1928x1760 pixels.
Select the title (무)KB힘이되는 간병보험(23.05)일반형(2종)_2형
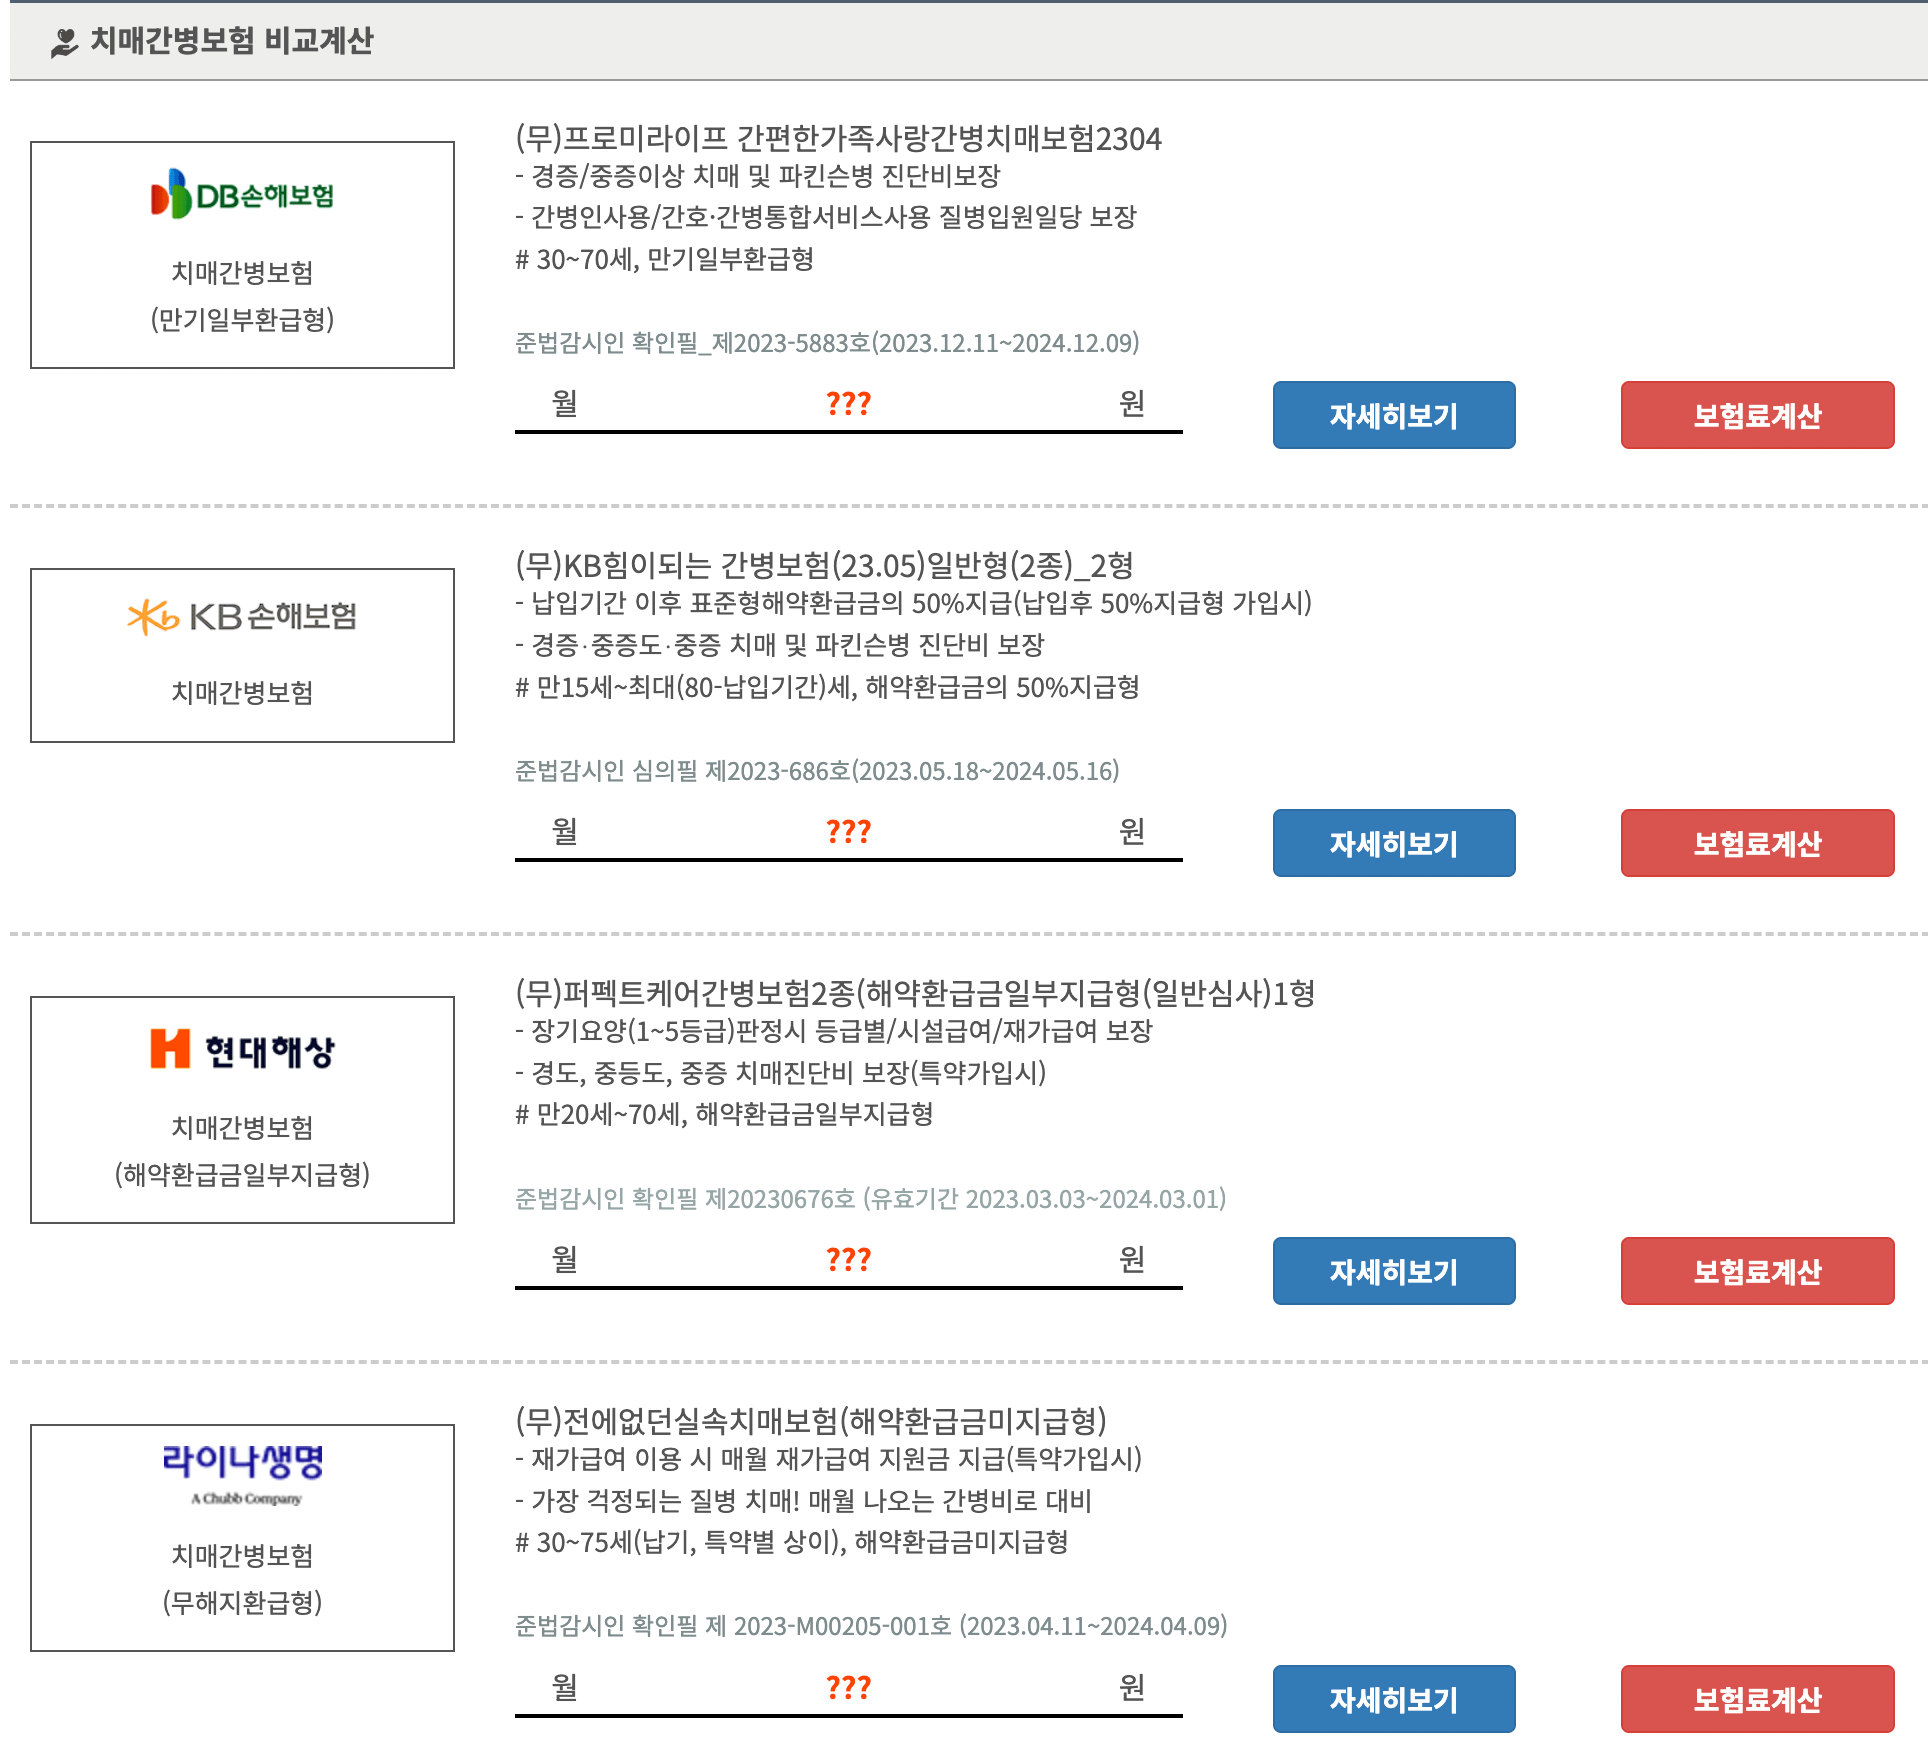(x=824, y=566)
